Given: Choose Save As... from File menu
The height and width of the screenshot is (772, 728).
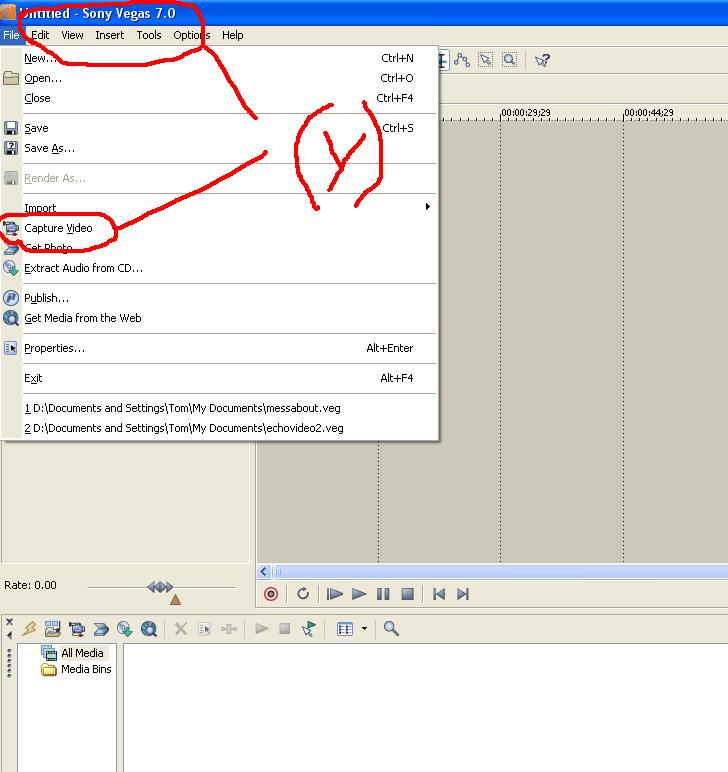Looking at the screenshot, I should pos(219,148).
